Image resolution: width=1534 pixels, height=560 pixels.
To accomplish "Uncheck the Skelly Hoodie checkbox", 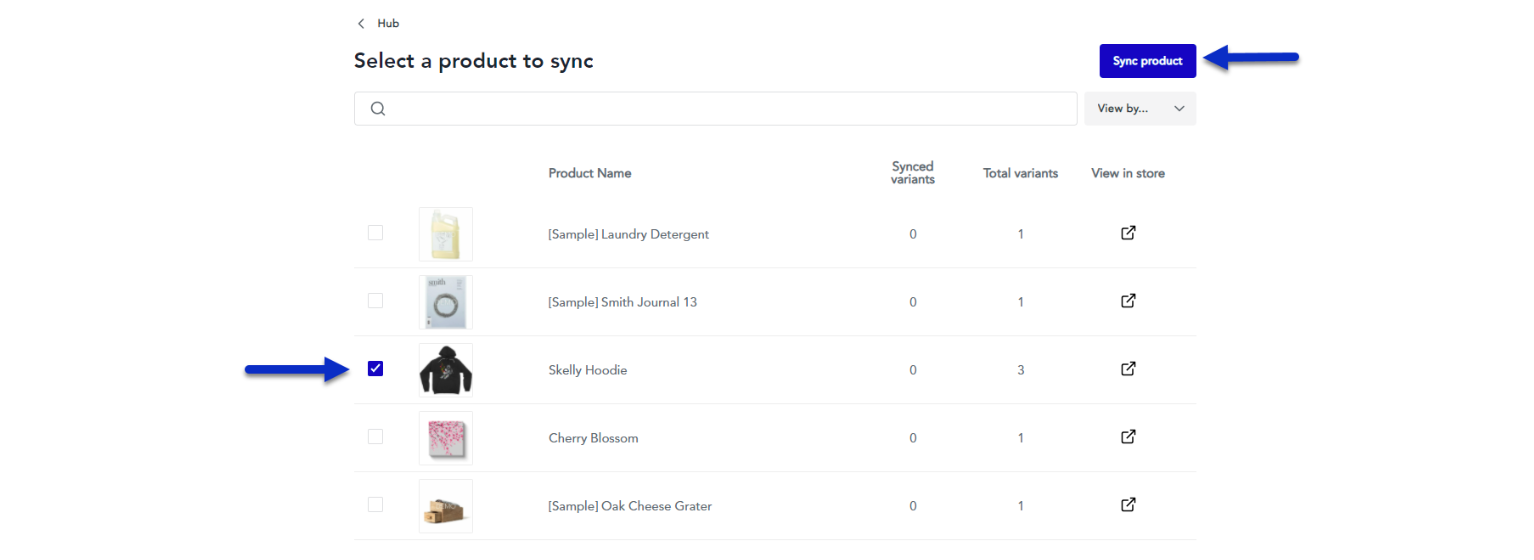I will coord(375,369).
